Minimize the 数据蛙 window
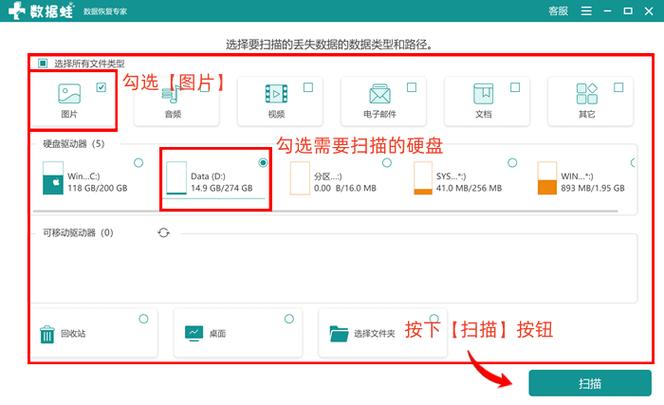 click(608, 11)
